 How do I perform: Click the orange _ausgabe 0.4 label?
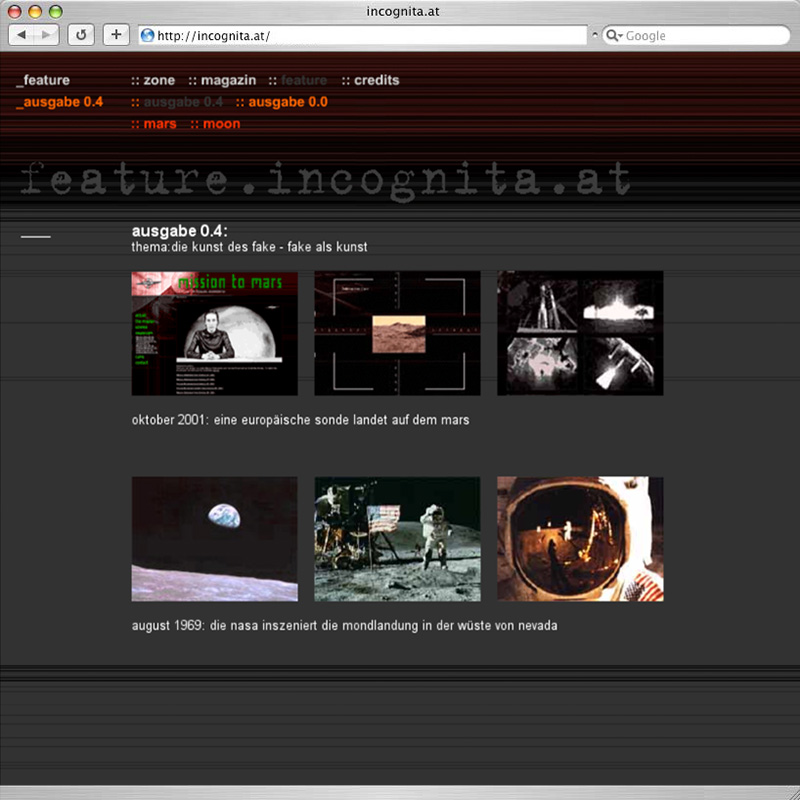click(x=59, y=102)
